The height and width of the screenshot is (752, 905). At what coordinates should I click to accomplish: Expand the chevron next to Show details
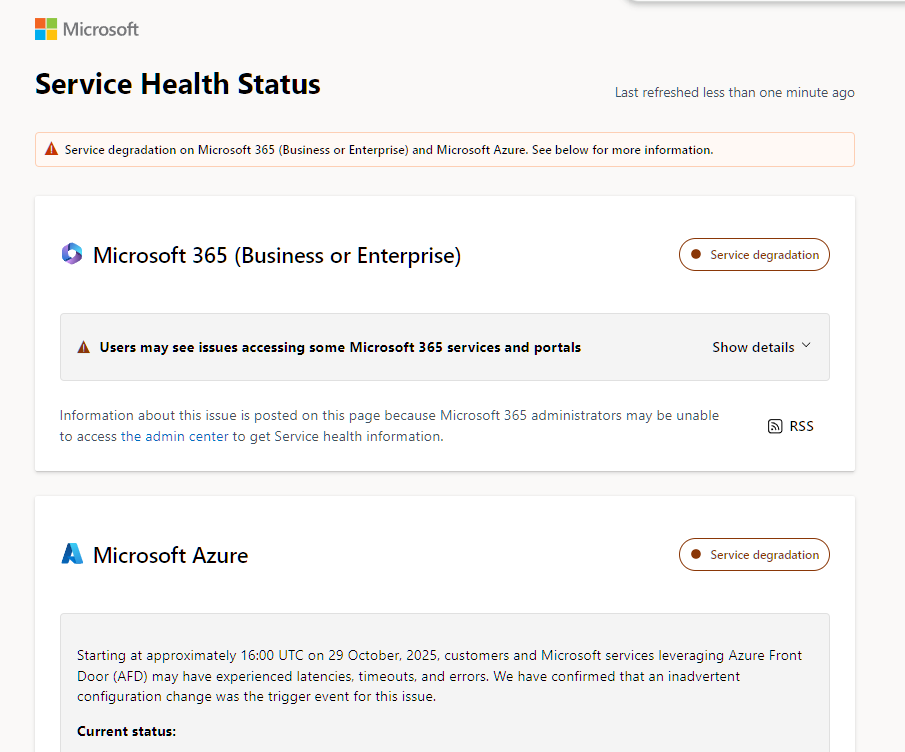click(806, 346)
